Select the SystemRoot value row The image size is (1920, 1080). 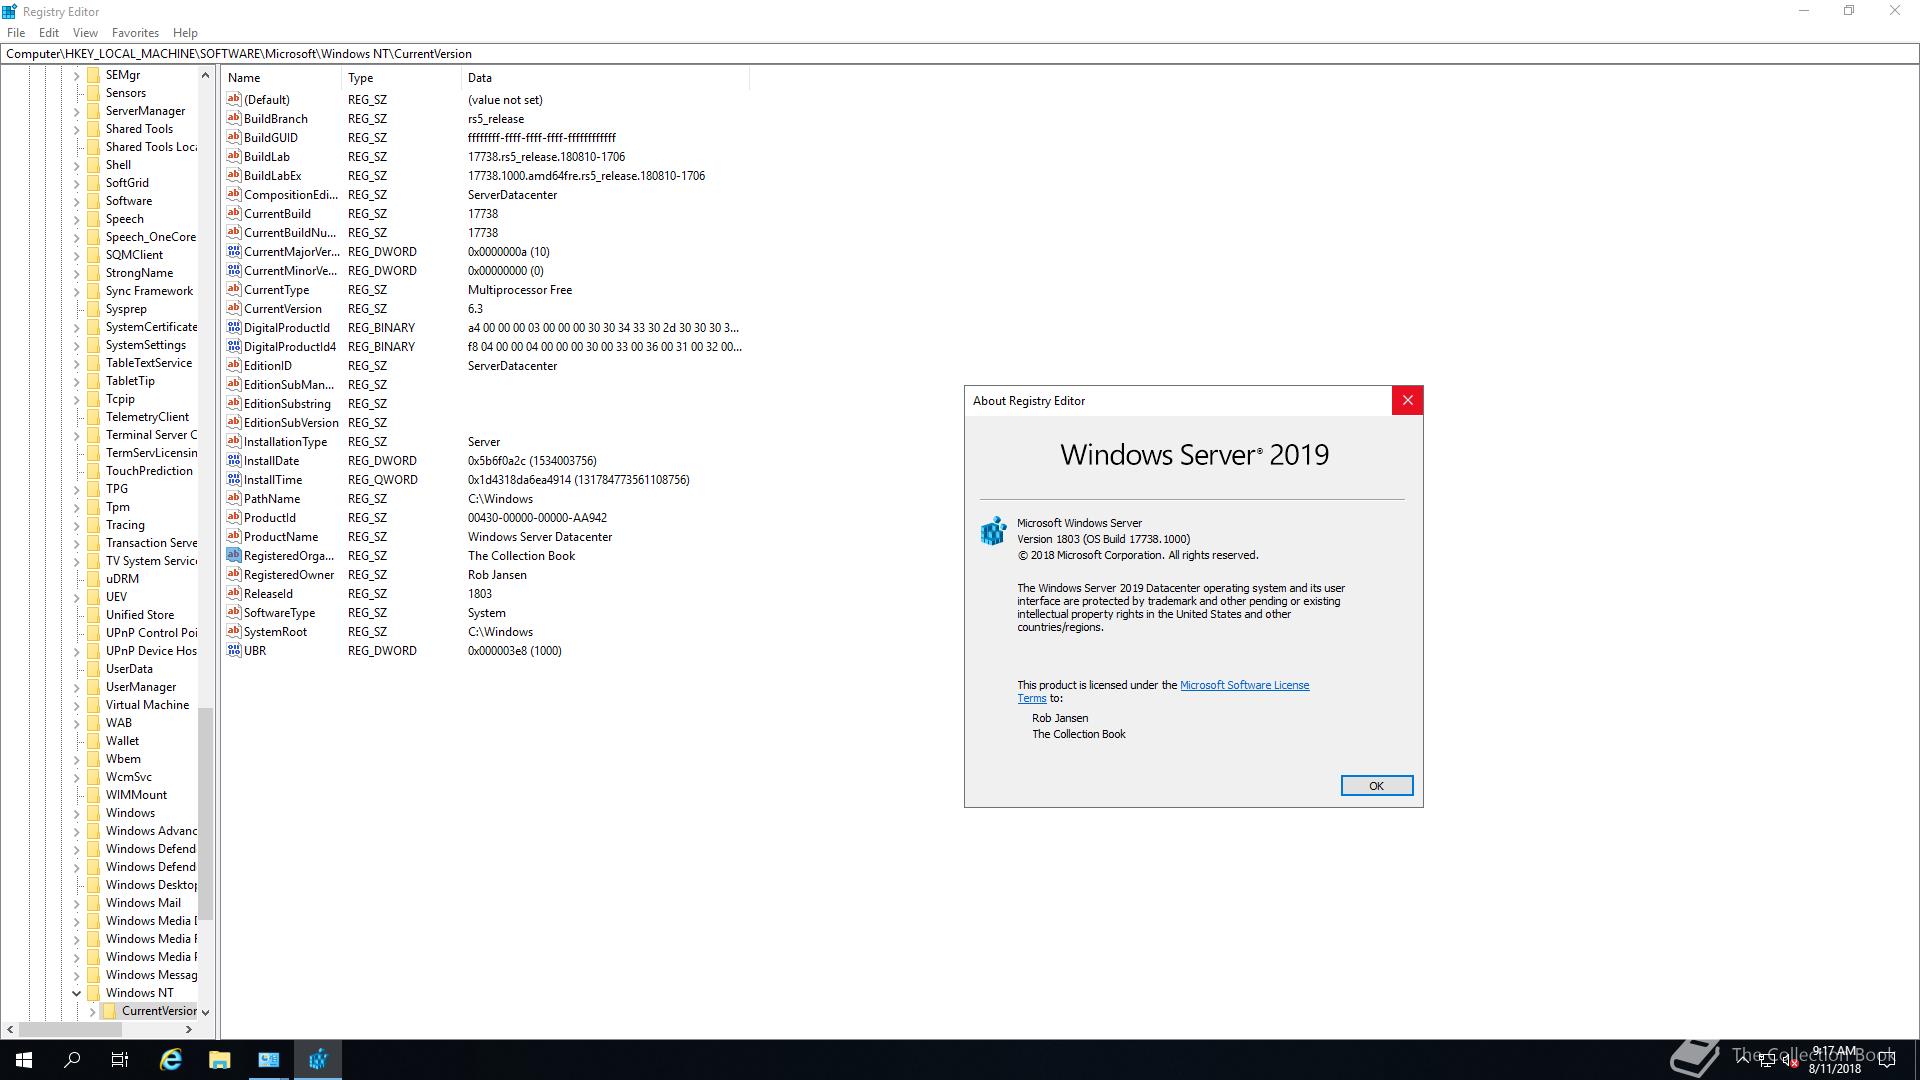coord(485,631)
